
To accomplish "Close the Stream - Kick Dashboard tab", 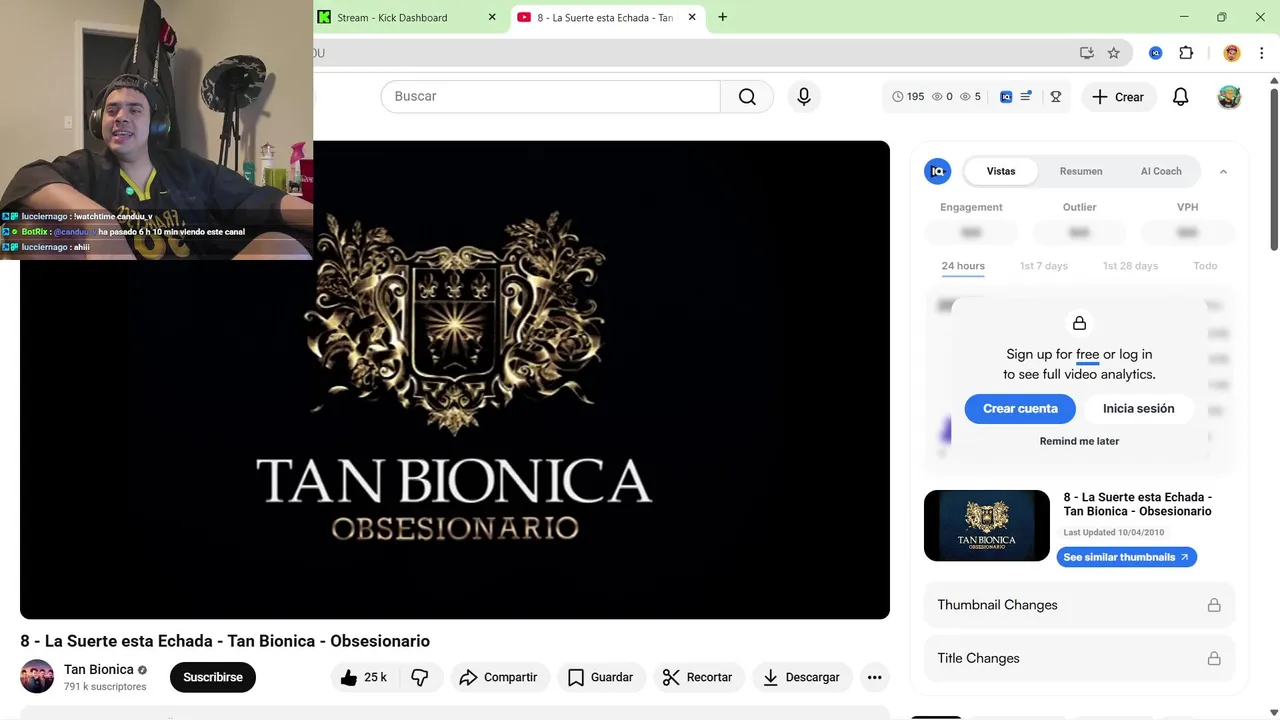I will 492,17.
